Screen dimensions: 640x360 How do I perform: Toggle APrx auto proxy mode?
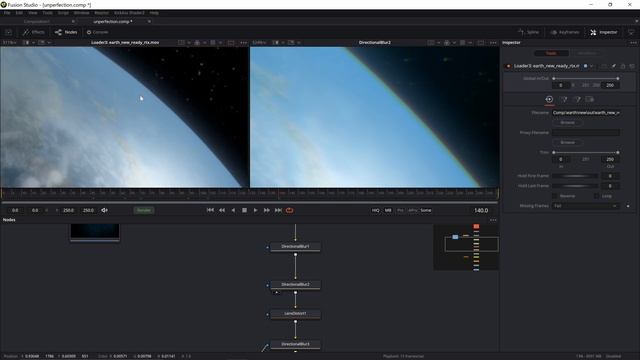[x=413, y=210]
